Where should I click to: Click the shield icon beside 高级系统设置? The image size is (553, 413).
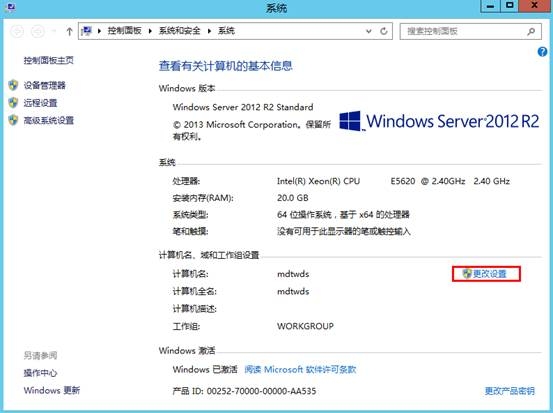(x=13, y=120)
